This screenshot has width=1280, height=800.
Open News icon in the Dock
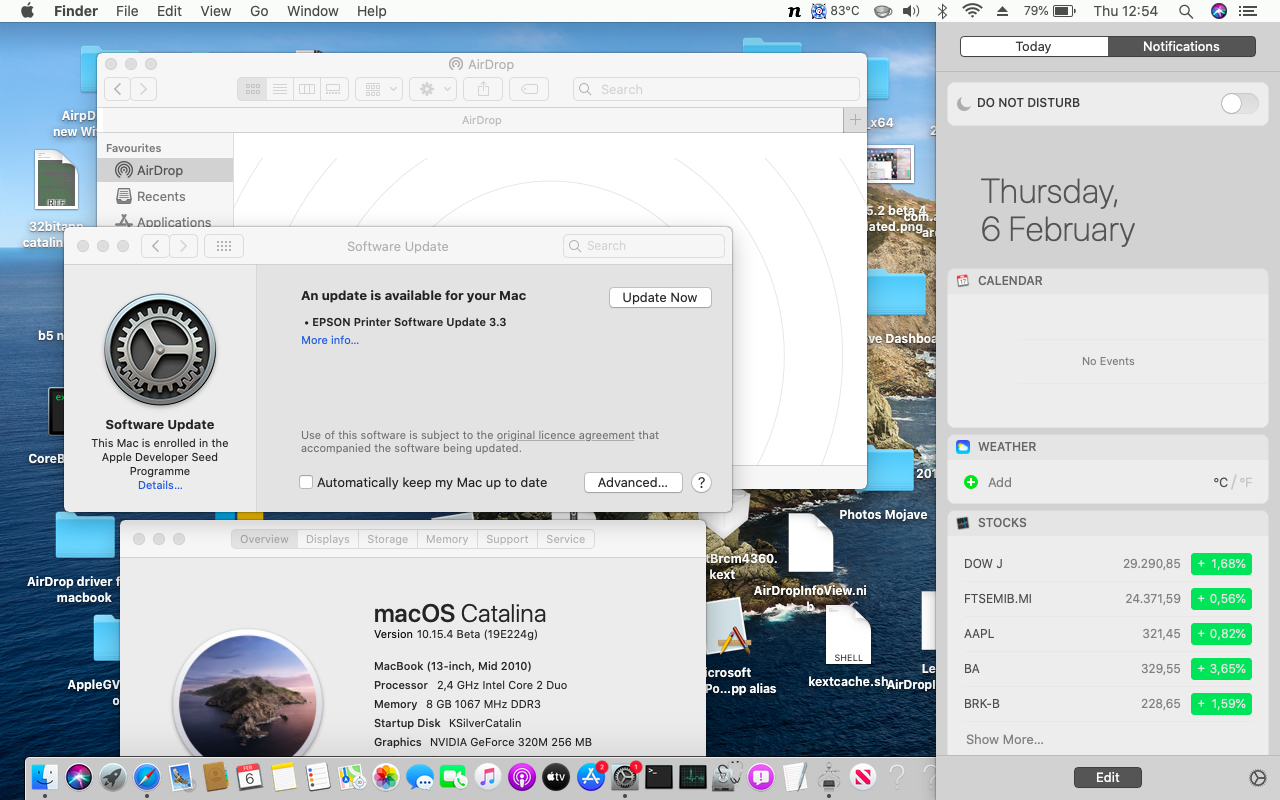click(863, 776)
